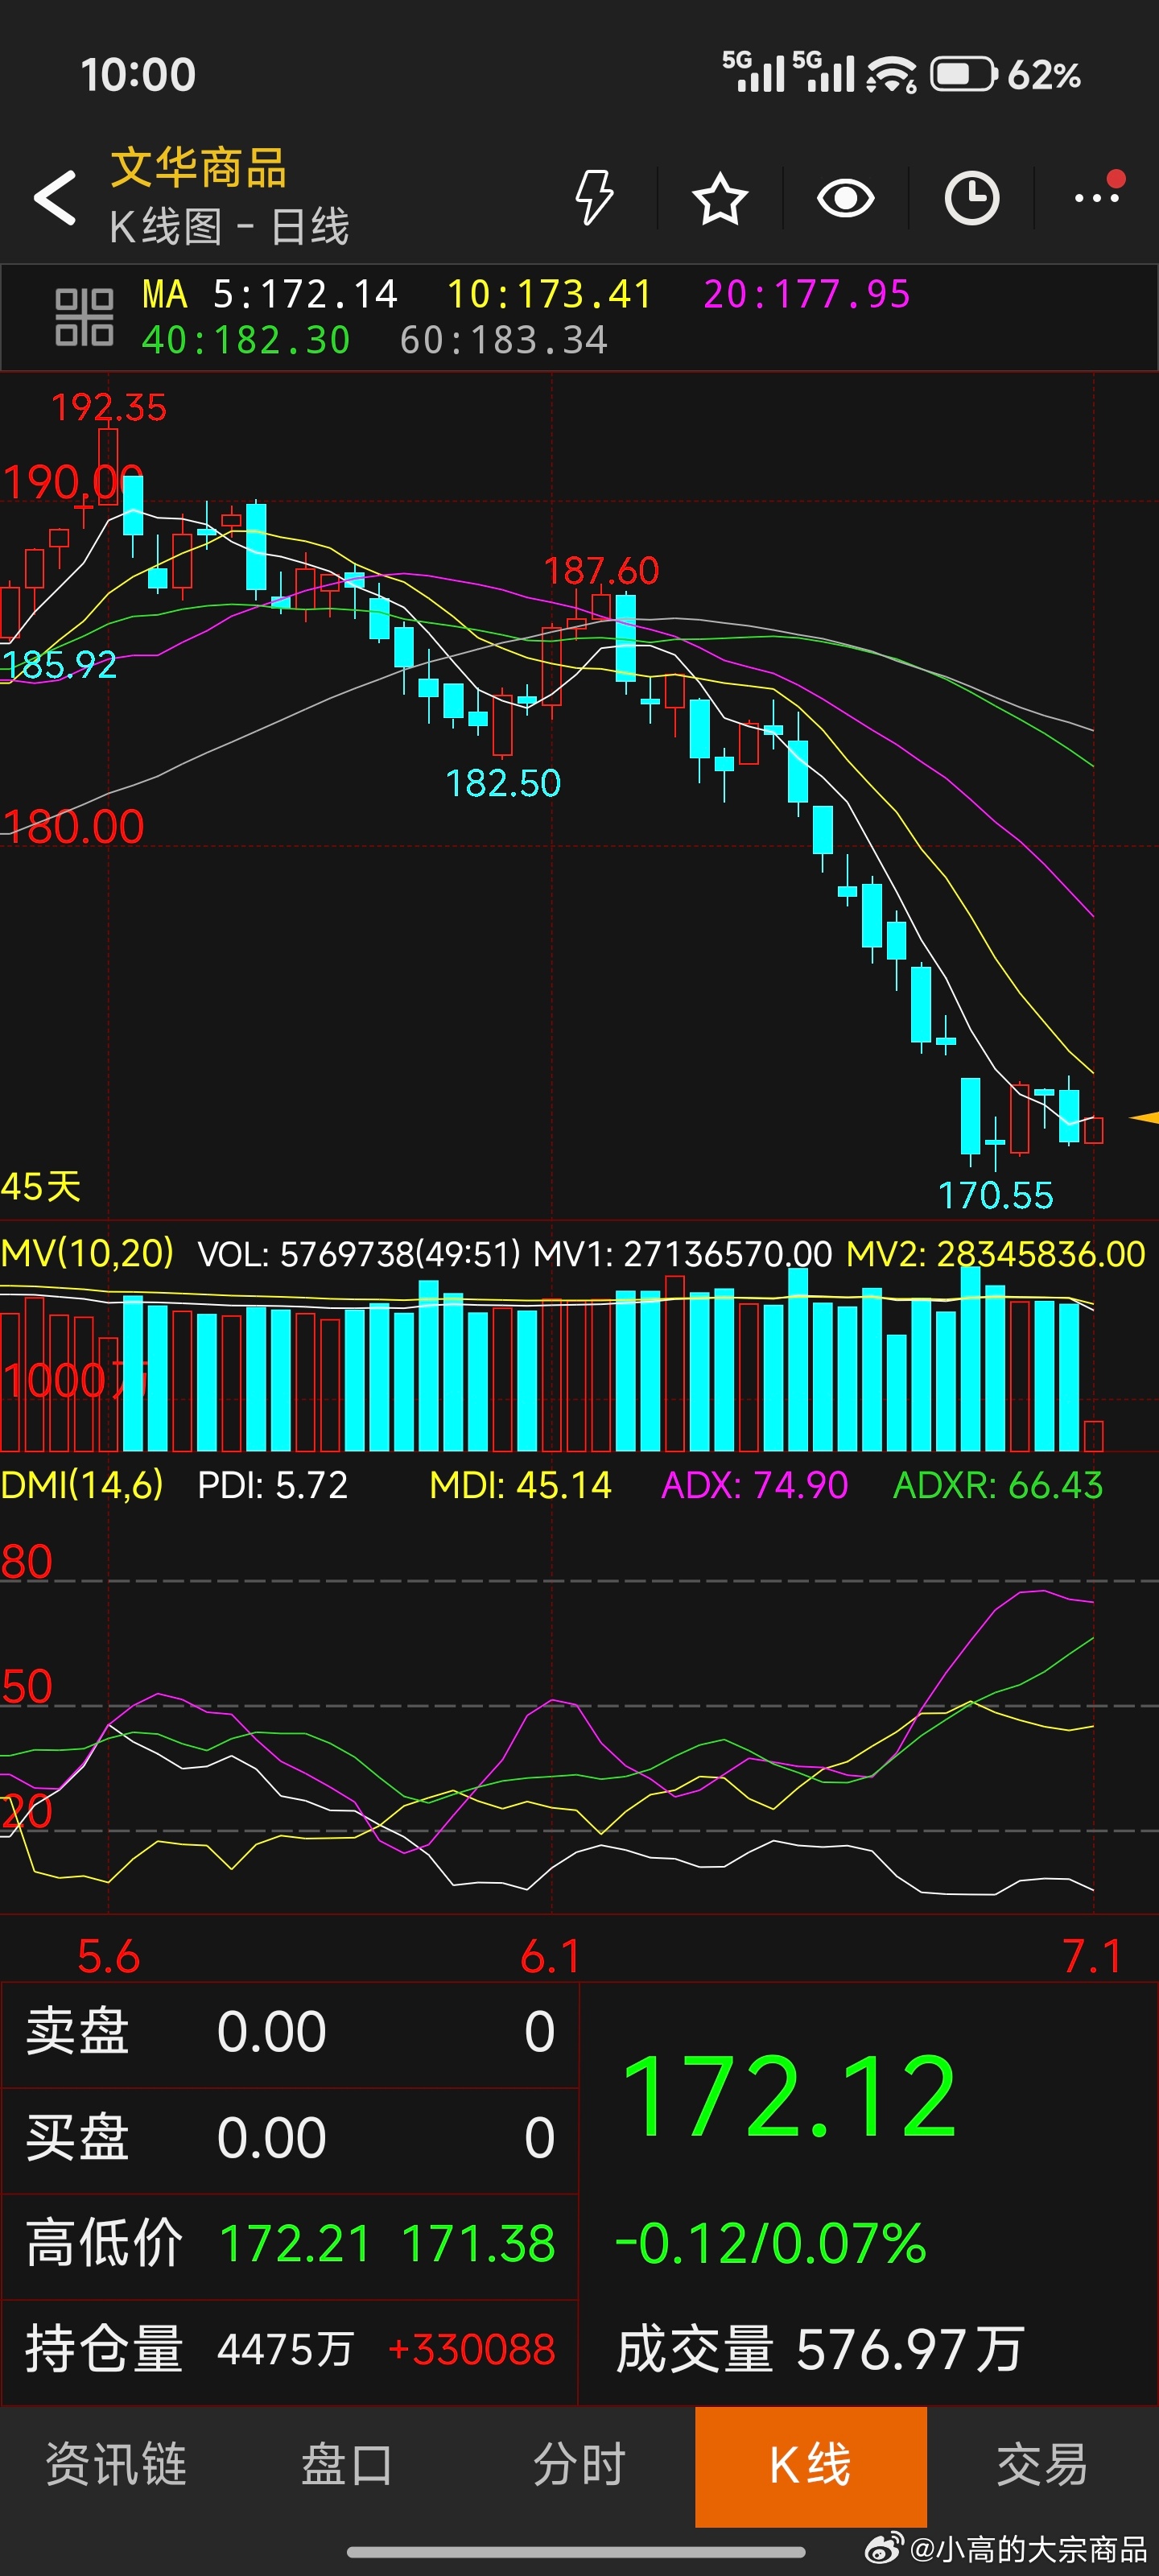This screenshot has height=2576, width=1159.
Task: Tap the 6.1 date axis label
Action: click(551, 1955)
